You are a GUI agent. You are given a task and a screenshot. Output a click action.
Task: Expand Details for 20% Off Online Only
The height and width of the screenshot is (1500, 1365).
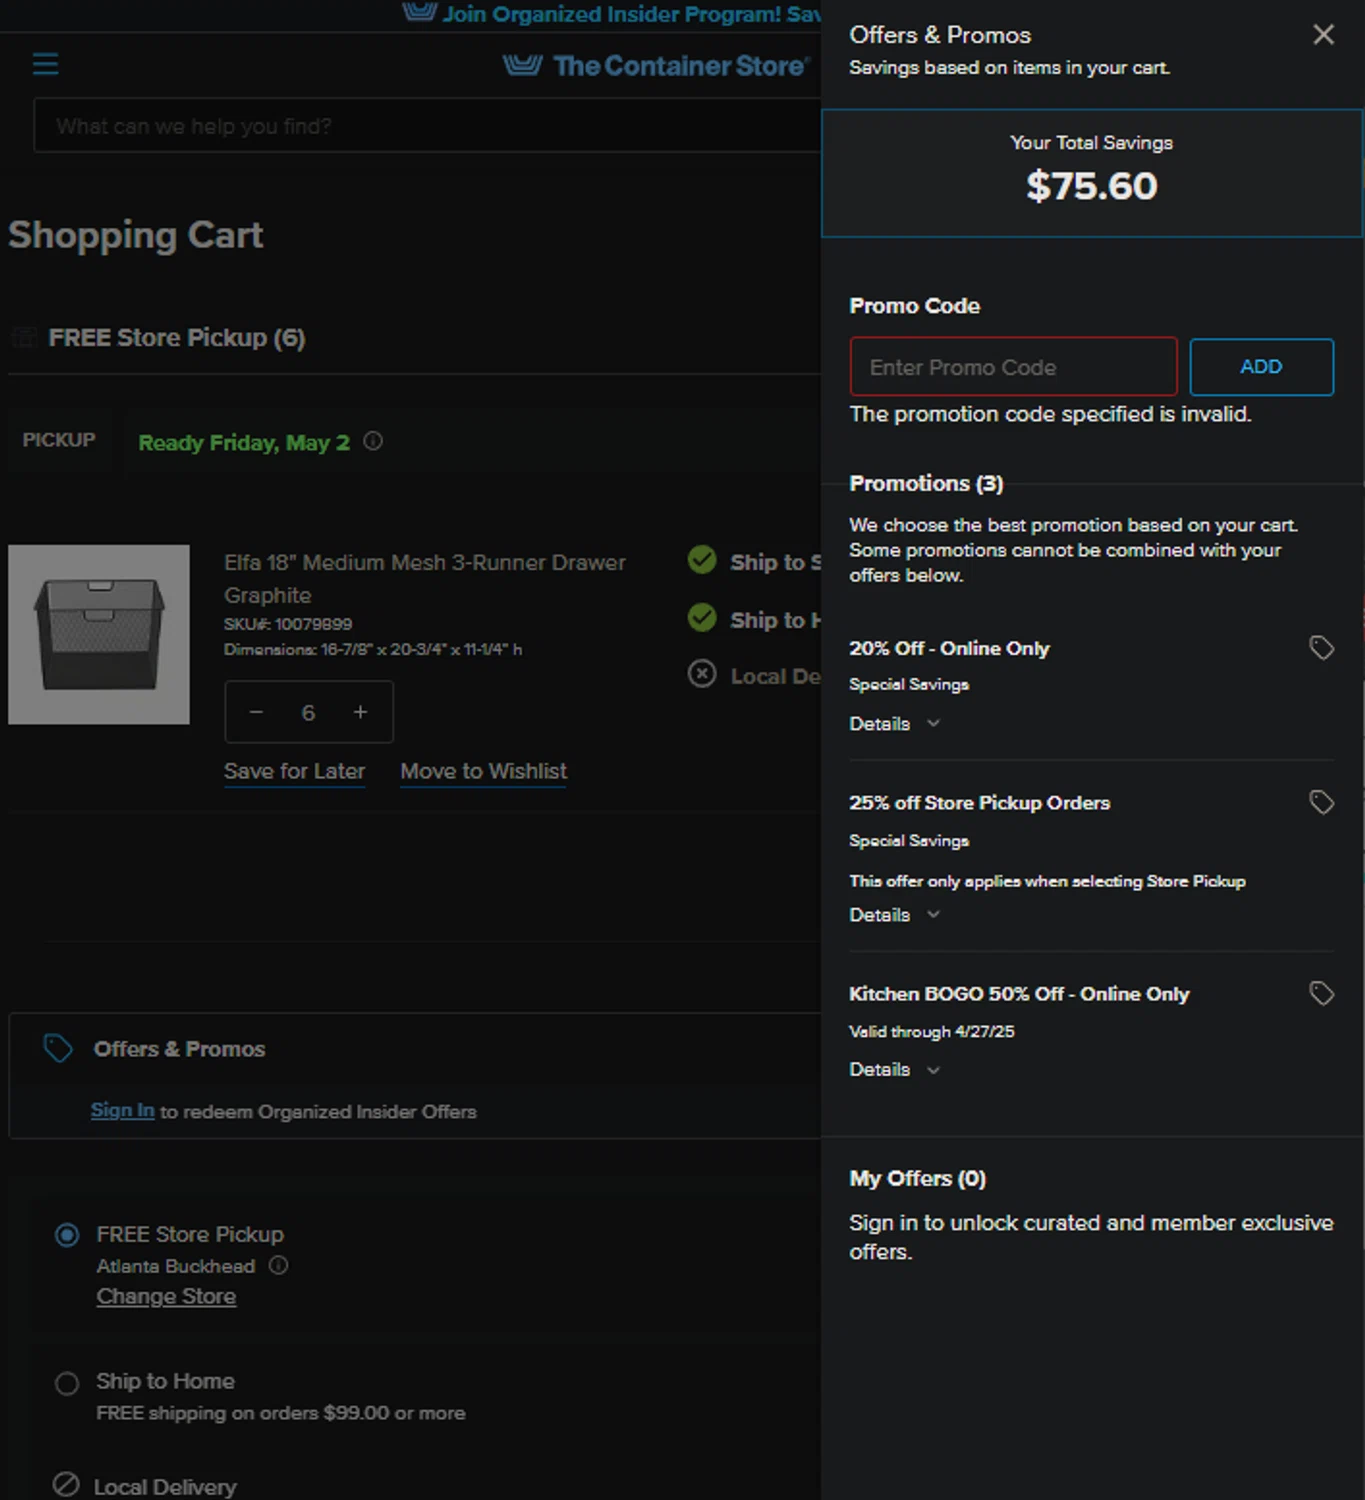(894, 724)
